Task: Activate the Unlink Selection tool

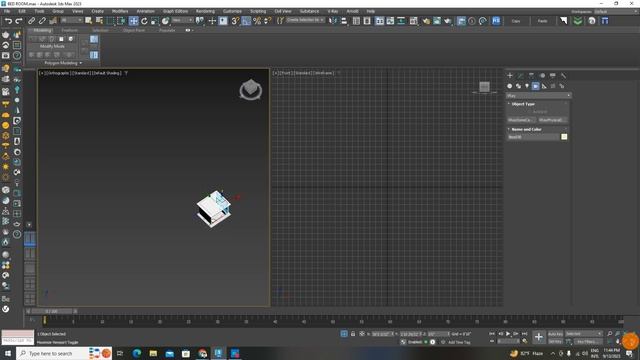Action: [42, 21]
